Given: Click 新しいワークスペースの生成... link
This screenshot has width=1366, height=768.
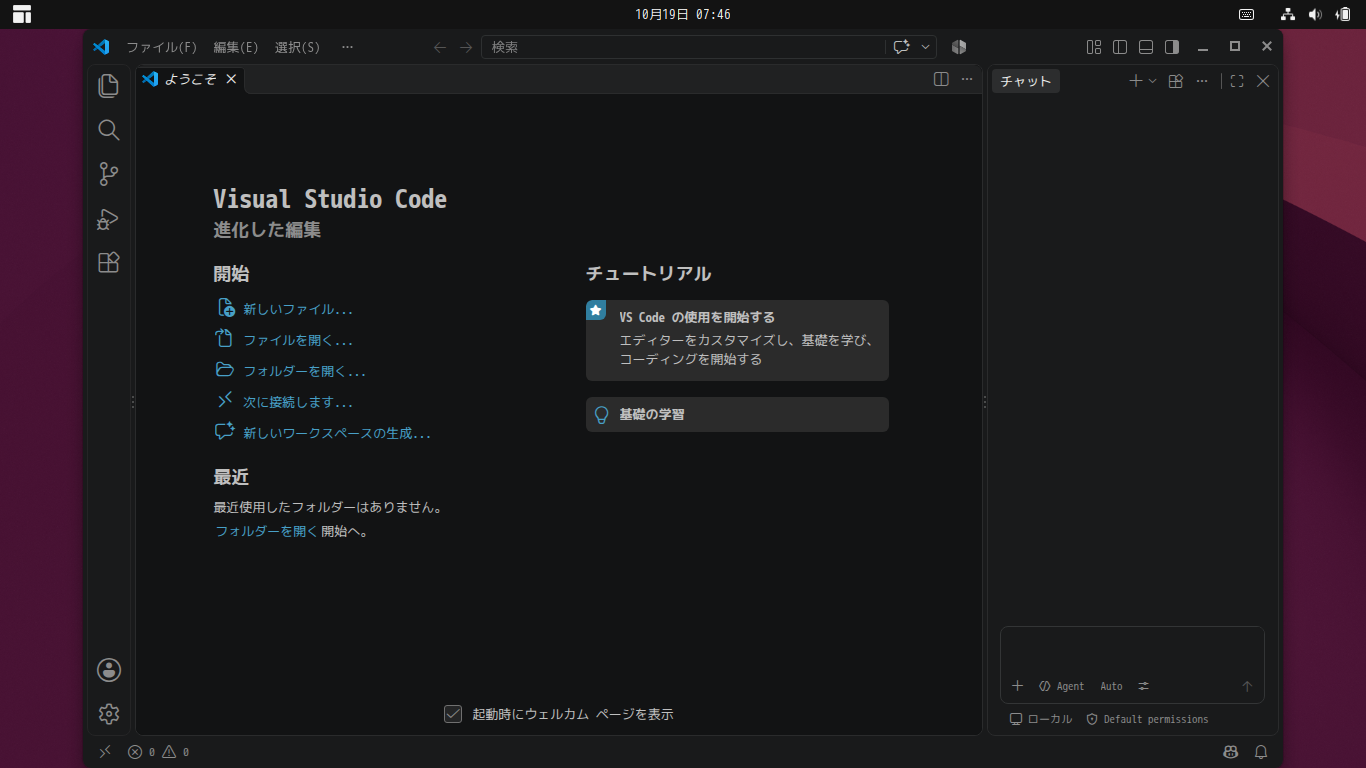Looking at the screenshot, I should pos(337,433).
